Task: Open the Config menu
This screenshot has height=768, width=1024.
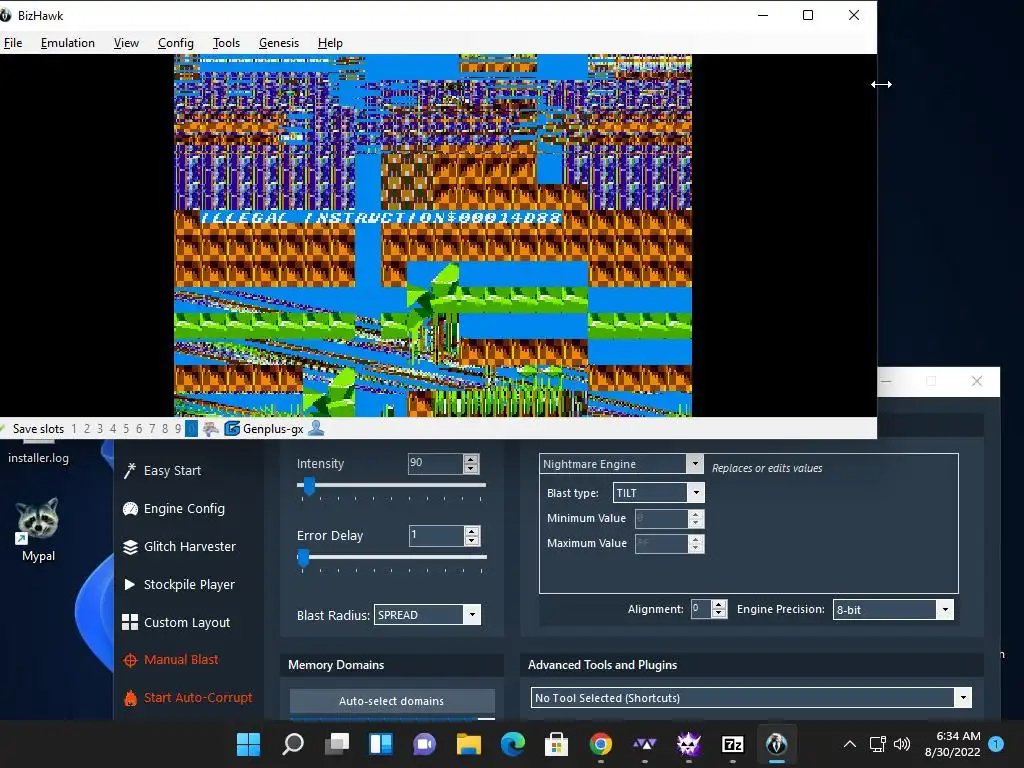Action: [176, 43]
